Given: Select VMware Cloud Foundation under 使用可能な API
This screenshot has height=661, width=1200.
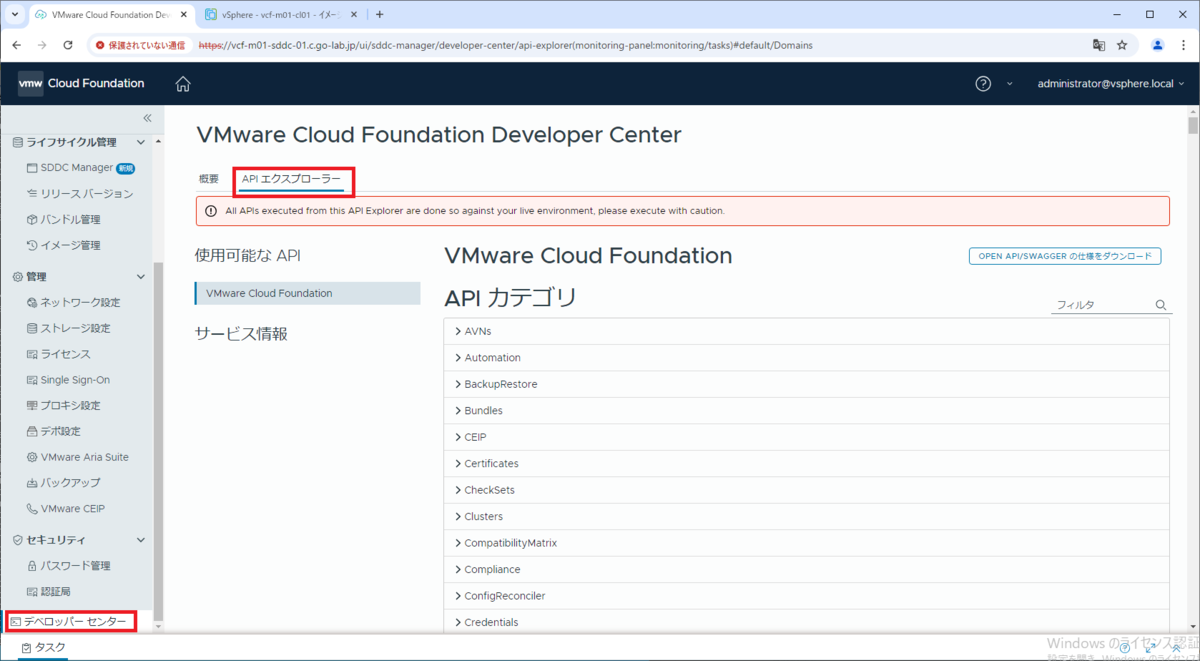Looking at the screenshot, I should (x=308, y=294).
